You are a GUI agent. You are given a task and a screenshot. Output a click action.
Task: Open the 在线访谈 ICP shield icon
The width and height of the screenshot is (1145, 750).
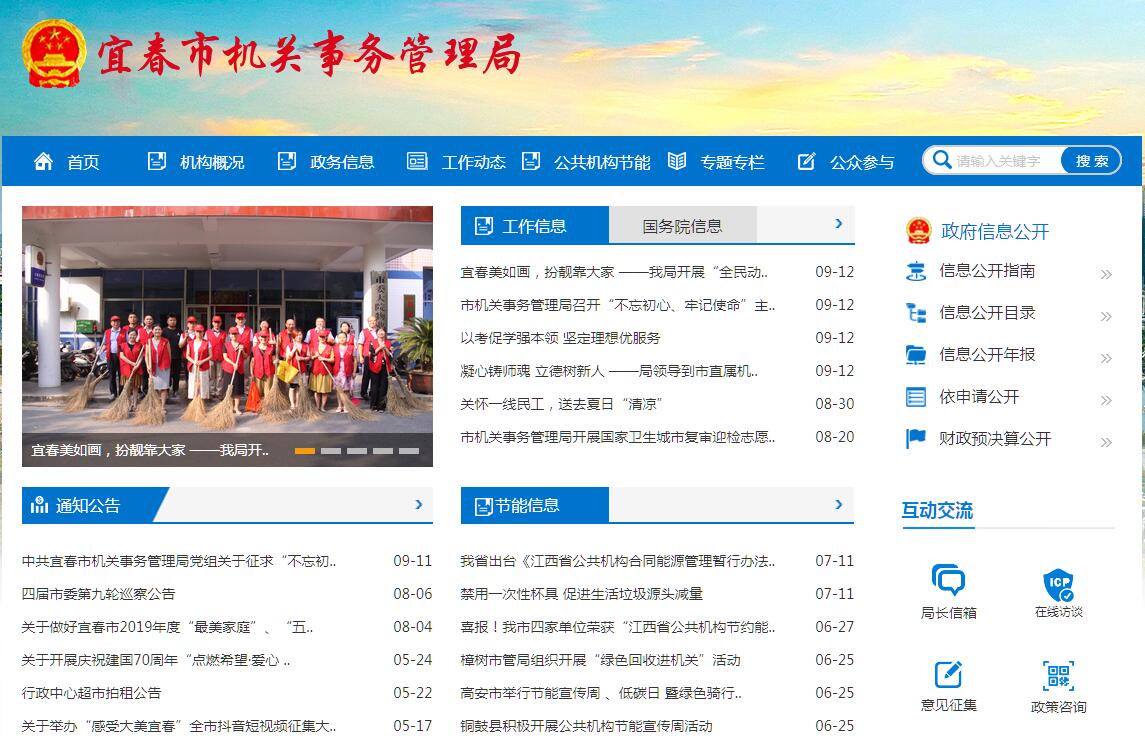1058,584
